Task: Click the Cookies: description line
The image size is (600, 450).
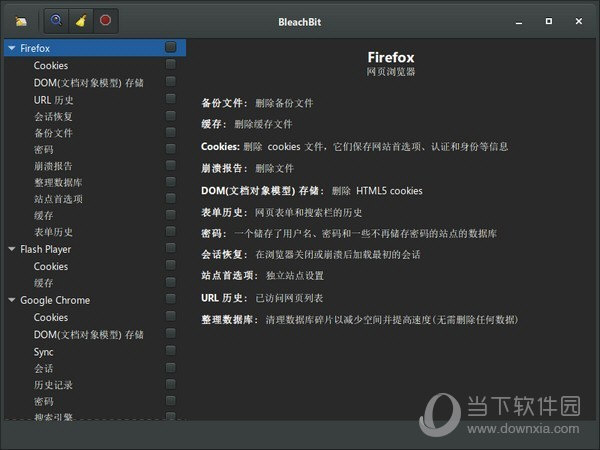Action: click(x=355, y=147)
